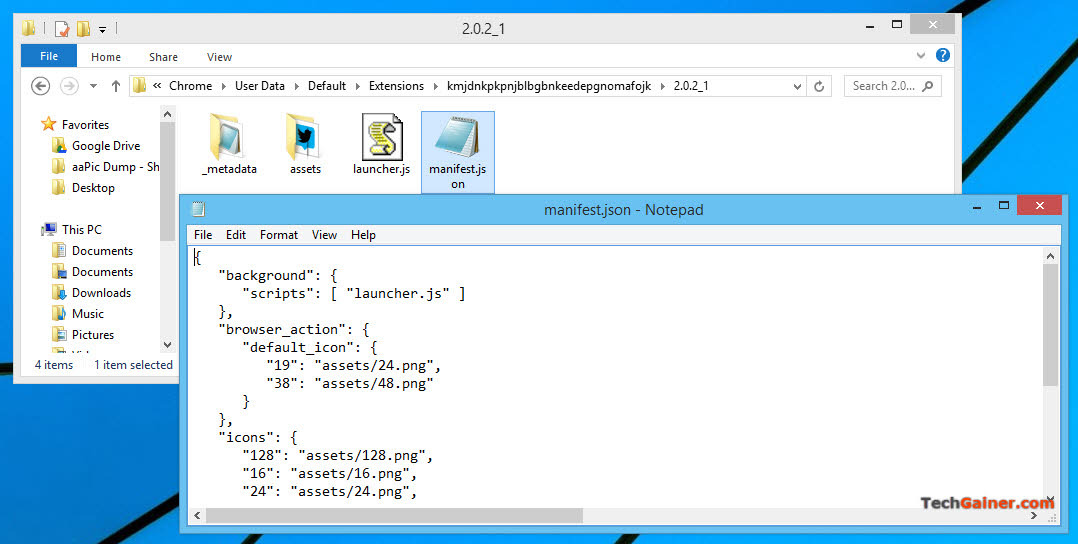The height and width of the screenshot is (544, 1078).
Task: Click the This PC computer icon
Action: (49, 230)
